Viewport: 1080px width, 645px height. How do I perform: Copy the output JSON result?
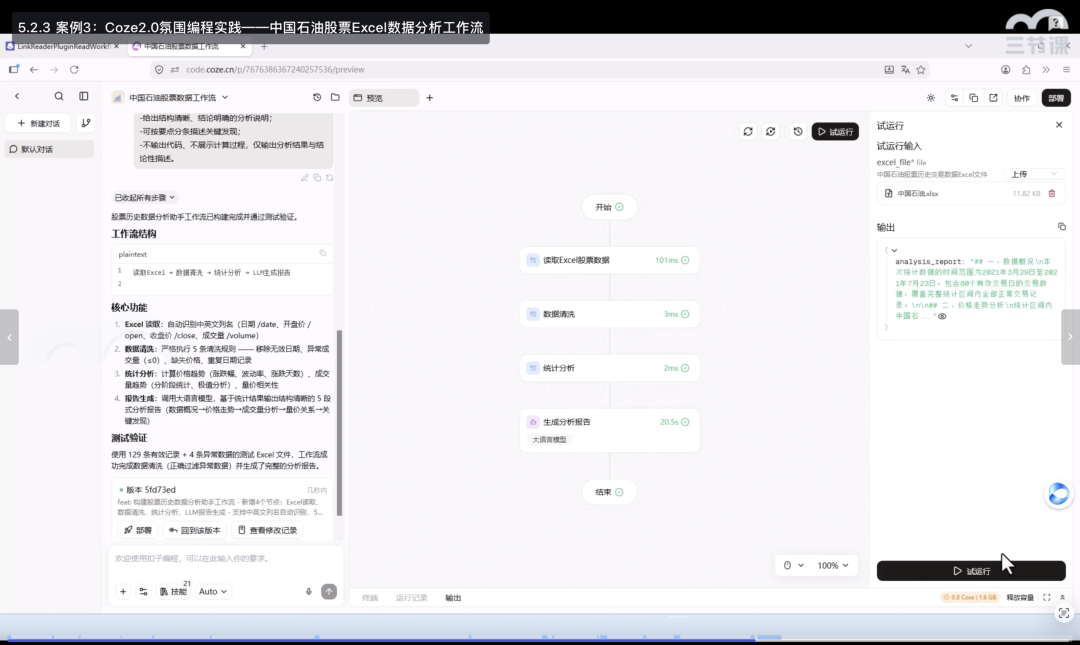click(1061, 227)
